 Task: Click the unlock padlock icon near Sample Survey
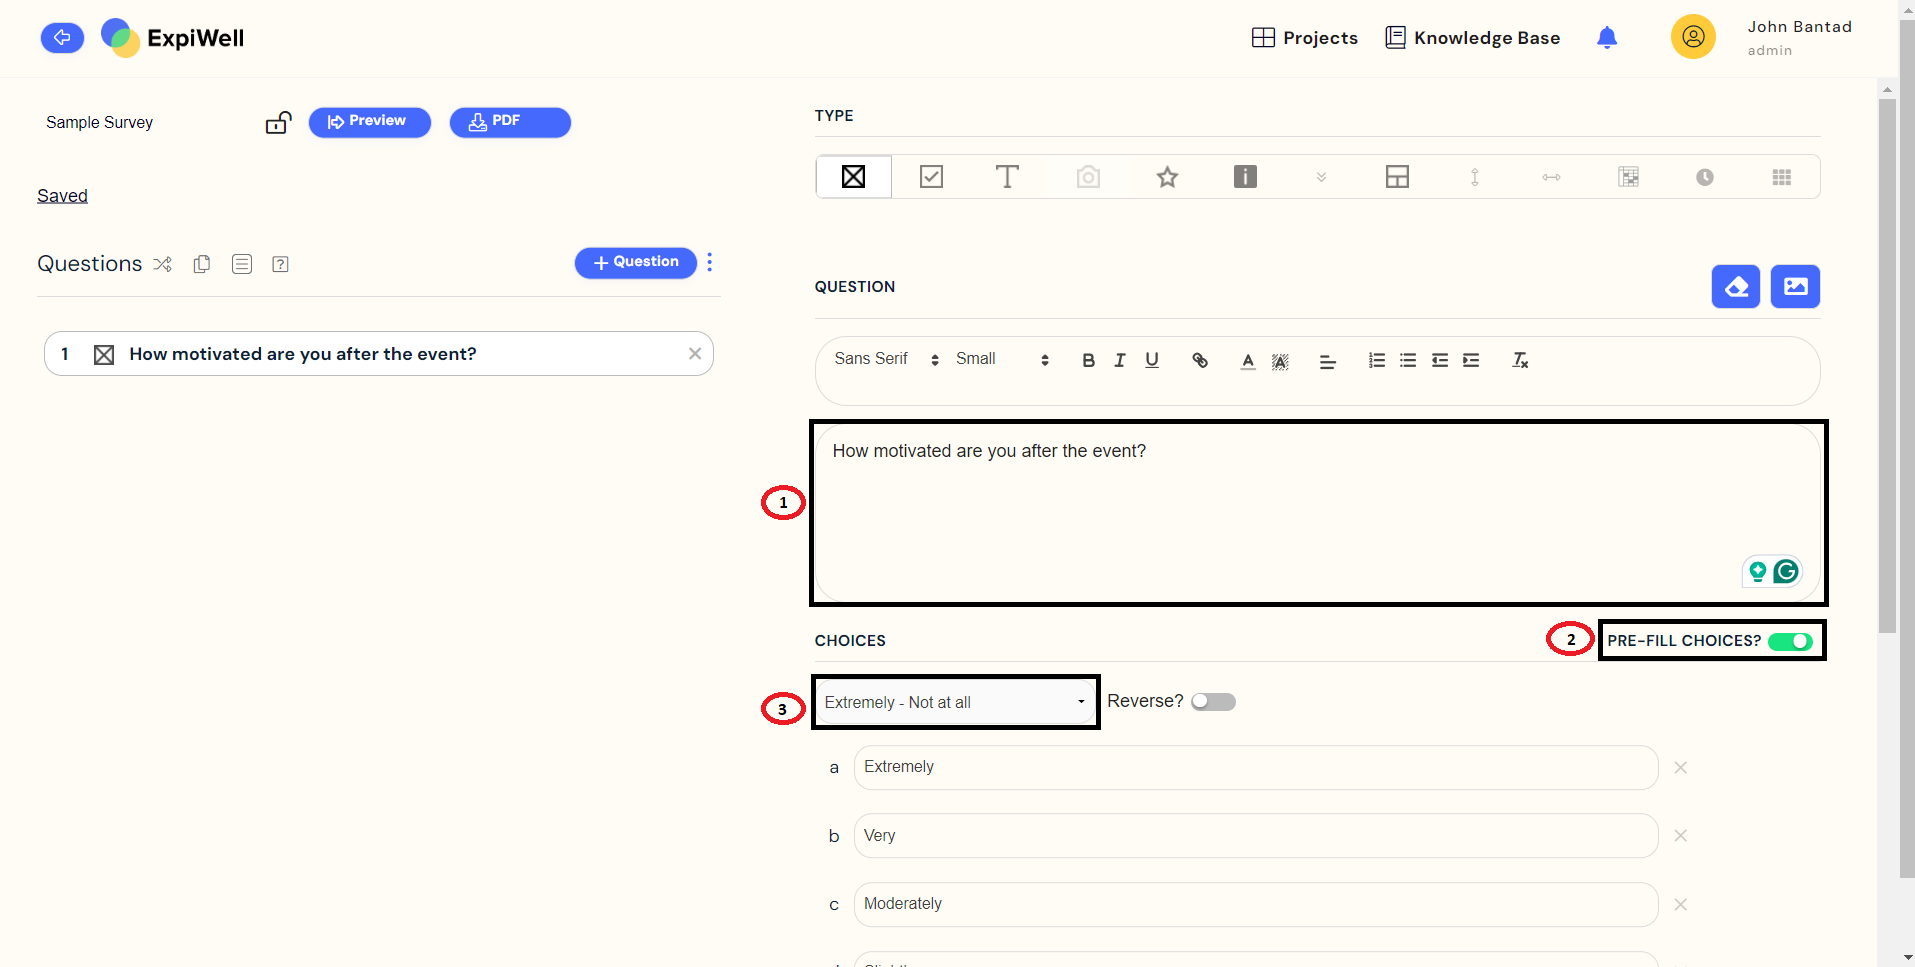[278, 123]
